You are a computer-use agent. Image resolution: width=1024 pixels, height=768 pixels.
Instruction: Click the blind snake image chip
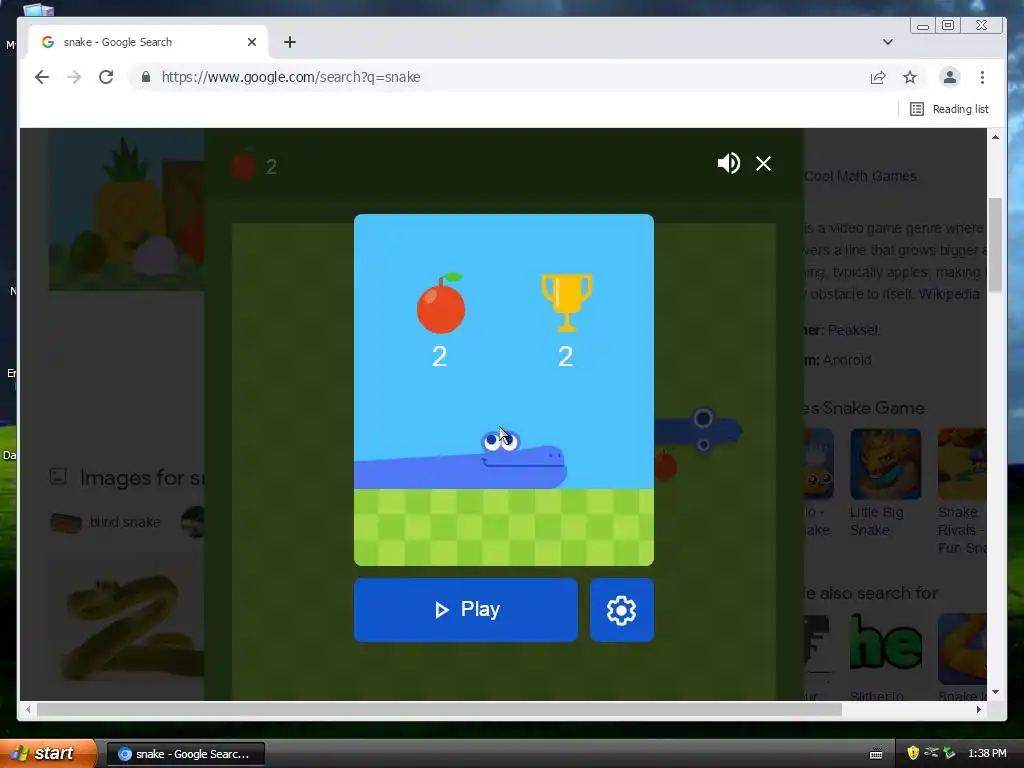pyautogui.click(x=106, y=522)
